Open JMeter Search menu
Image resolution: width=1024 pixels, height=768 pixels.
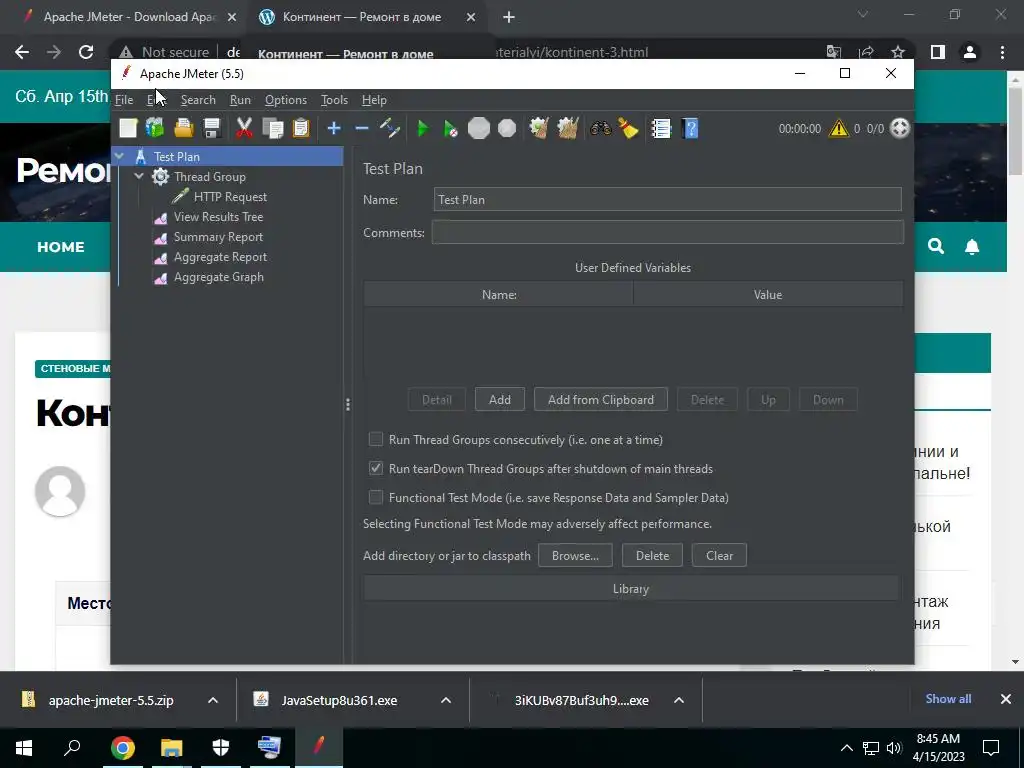point(198,100)
